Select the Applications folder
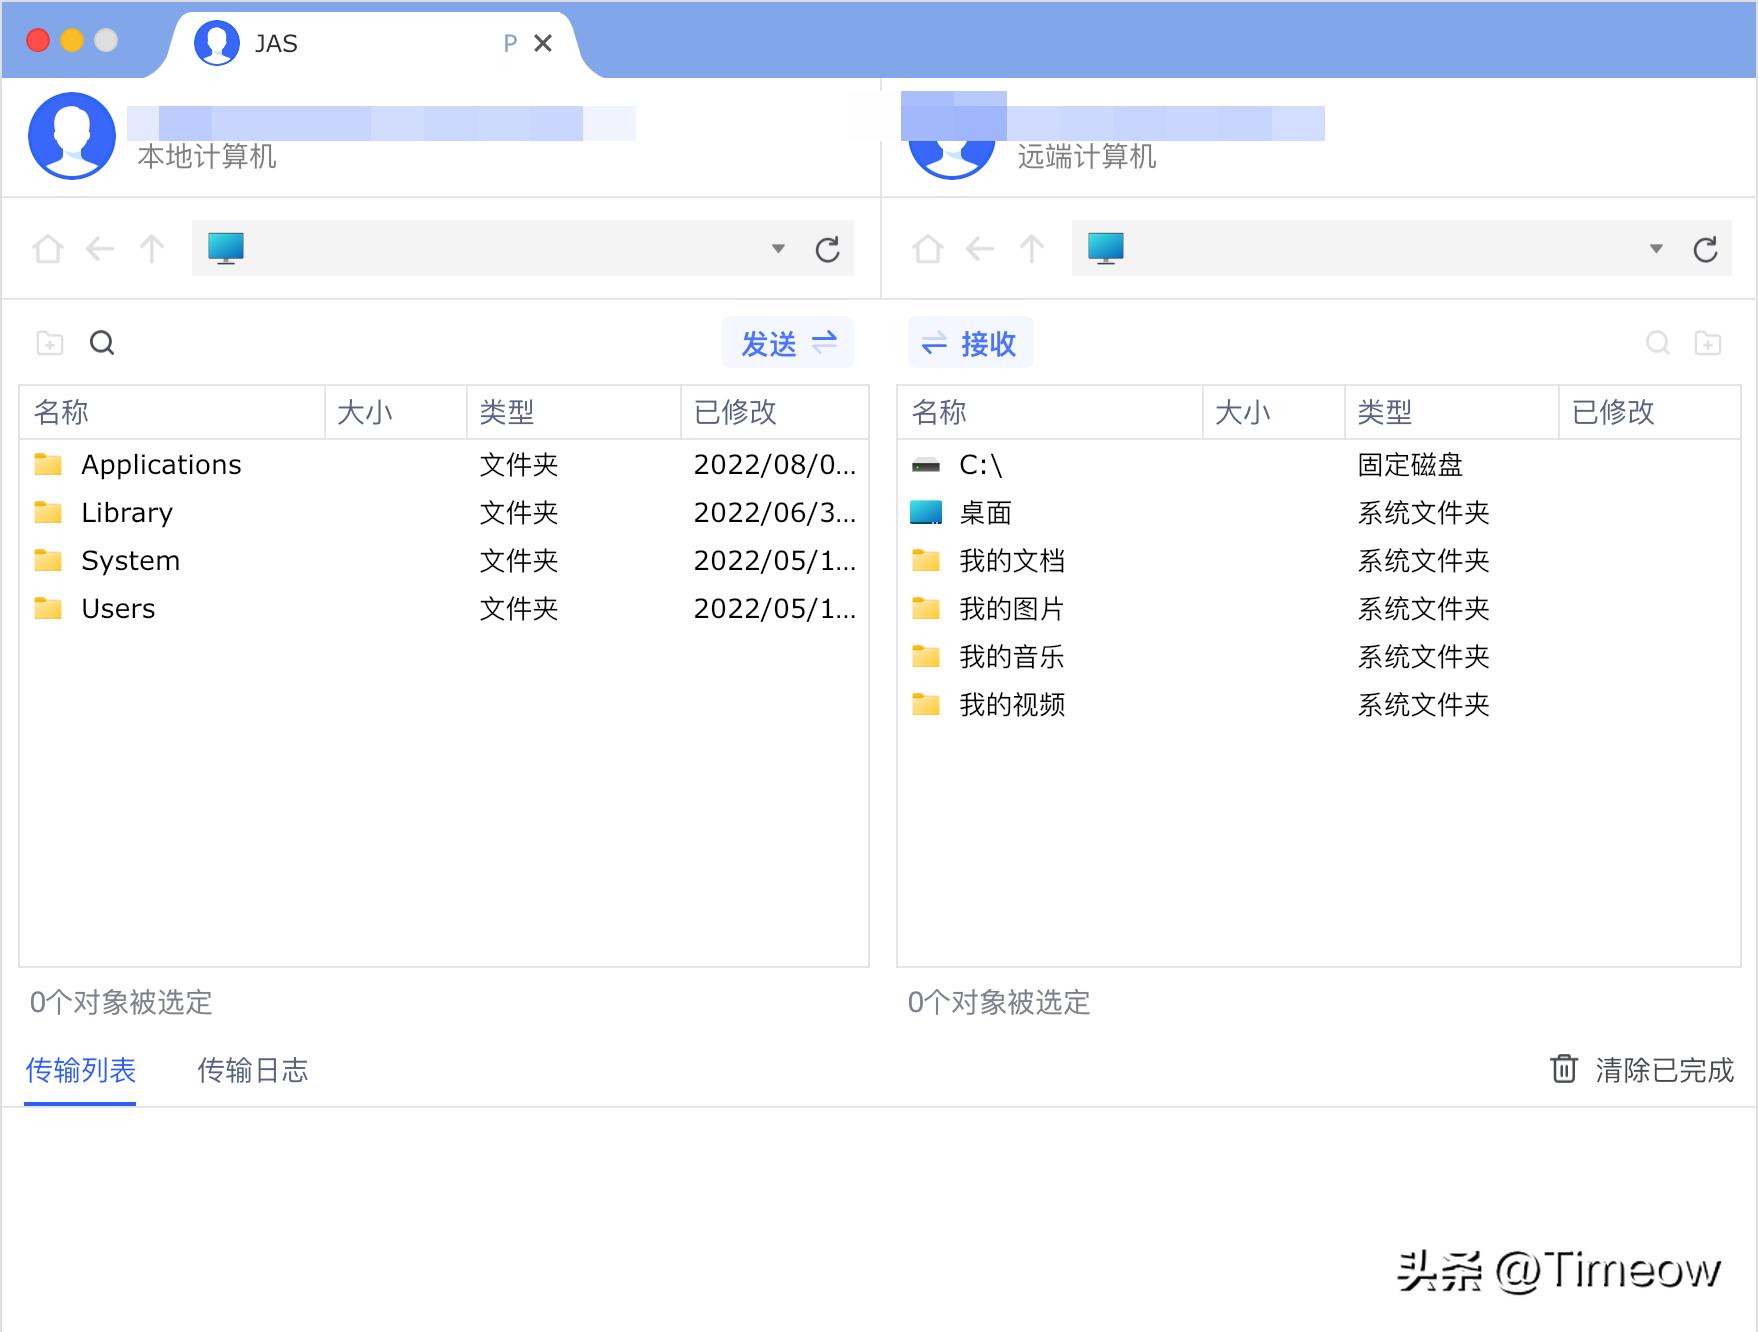This screenshot has width=1758, height=1332. [161, 464]
